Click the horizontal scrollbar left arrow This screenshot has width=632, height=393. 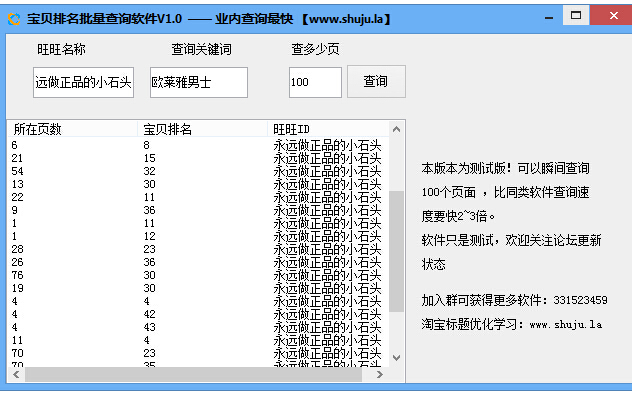[16, 374]
